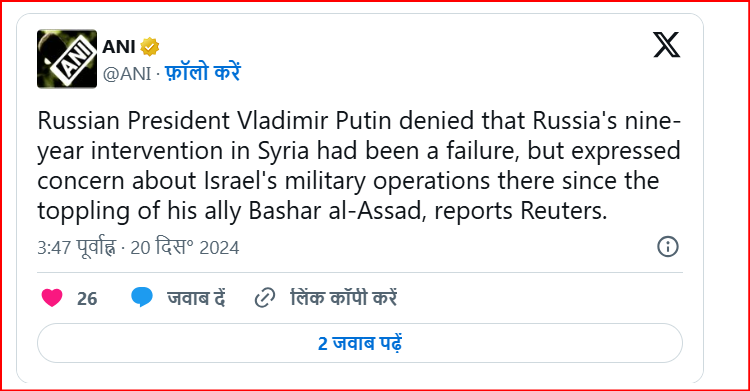750x391 pixels.
Task: Follow ANI via फ़ॉलो करें link
Action: (x=202, y=73)
